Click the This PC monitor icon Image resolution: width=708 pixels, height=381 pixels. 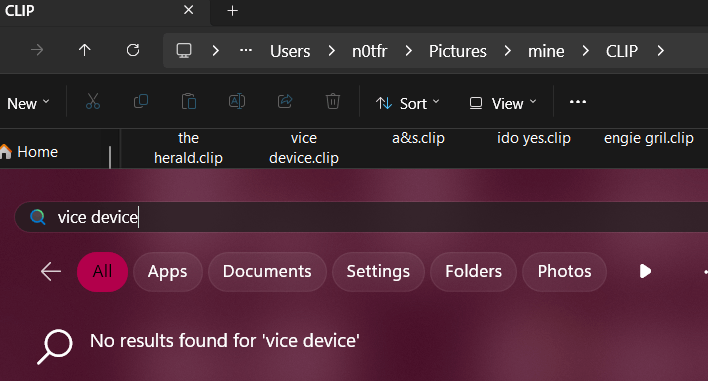184,51
